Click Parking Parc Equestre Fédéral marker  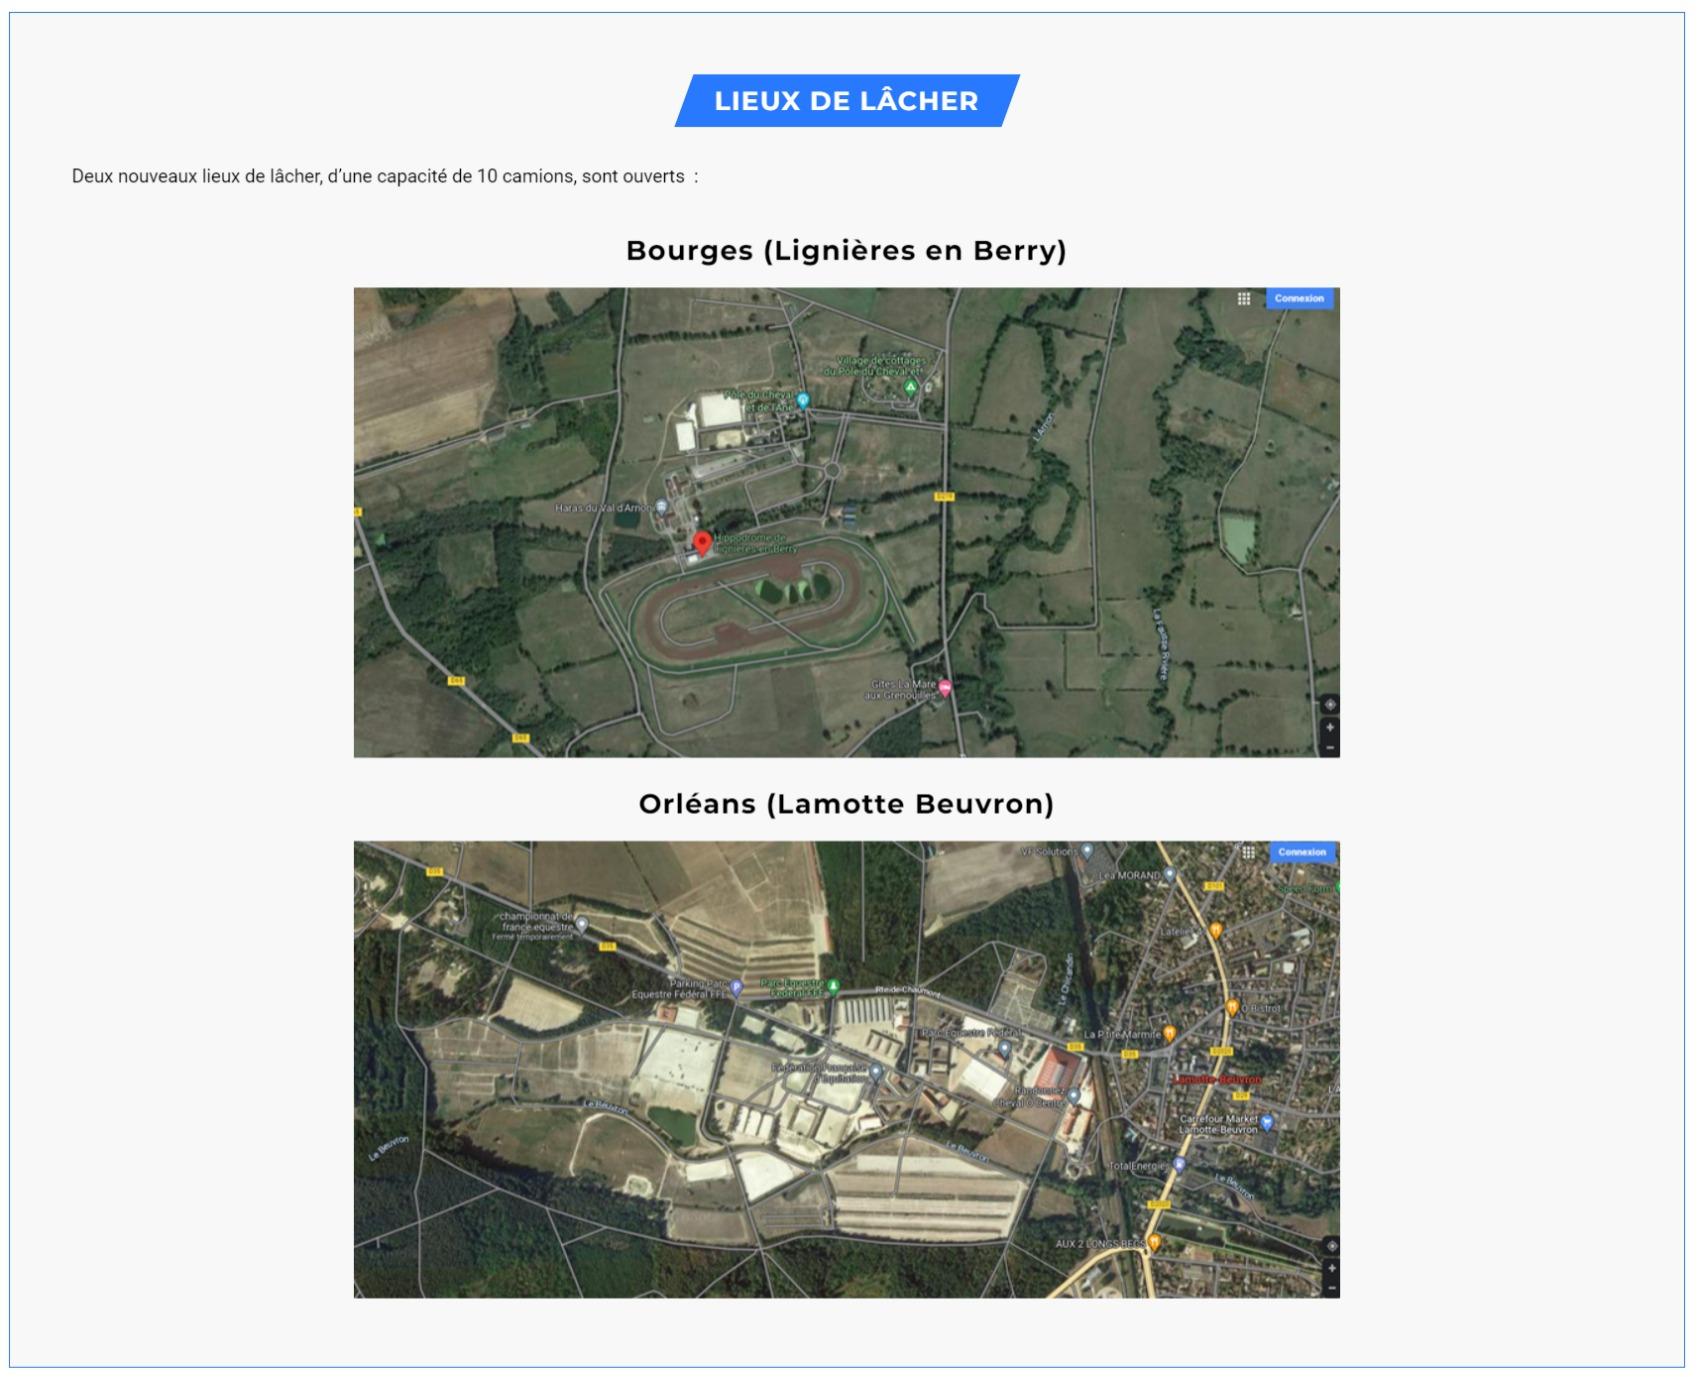(x=737, y=988)
